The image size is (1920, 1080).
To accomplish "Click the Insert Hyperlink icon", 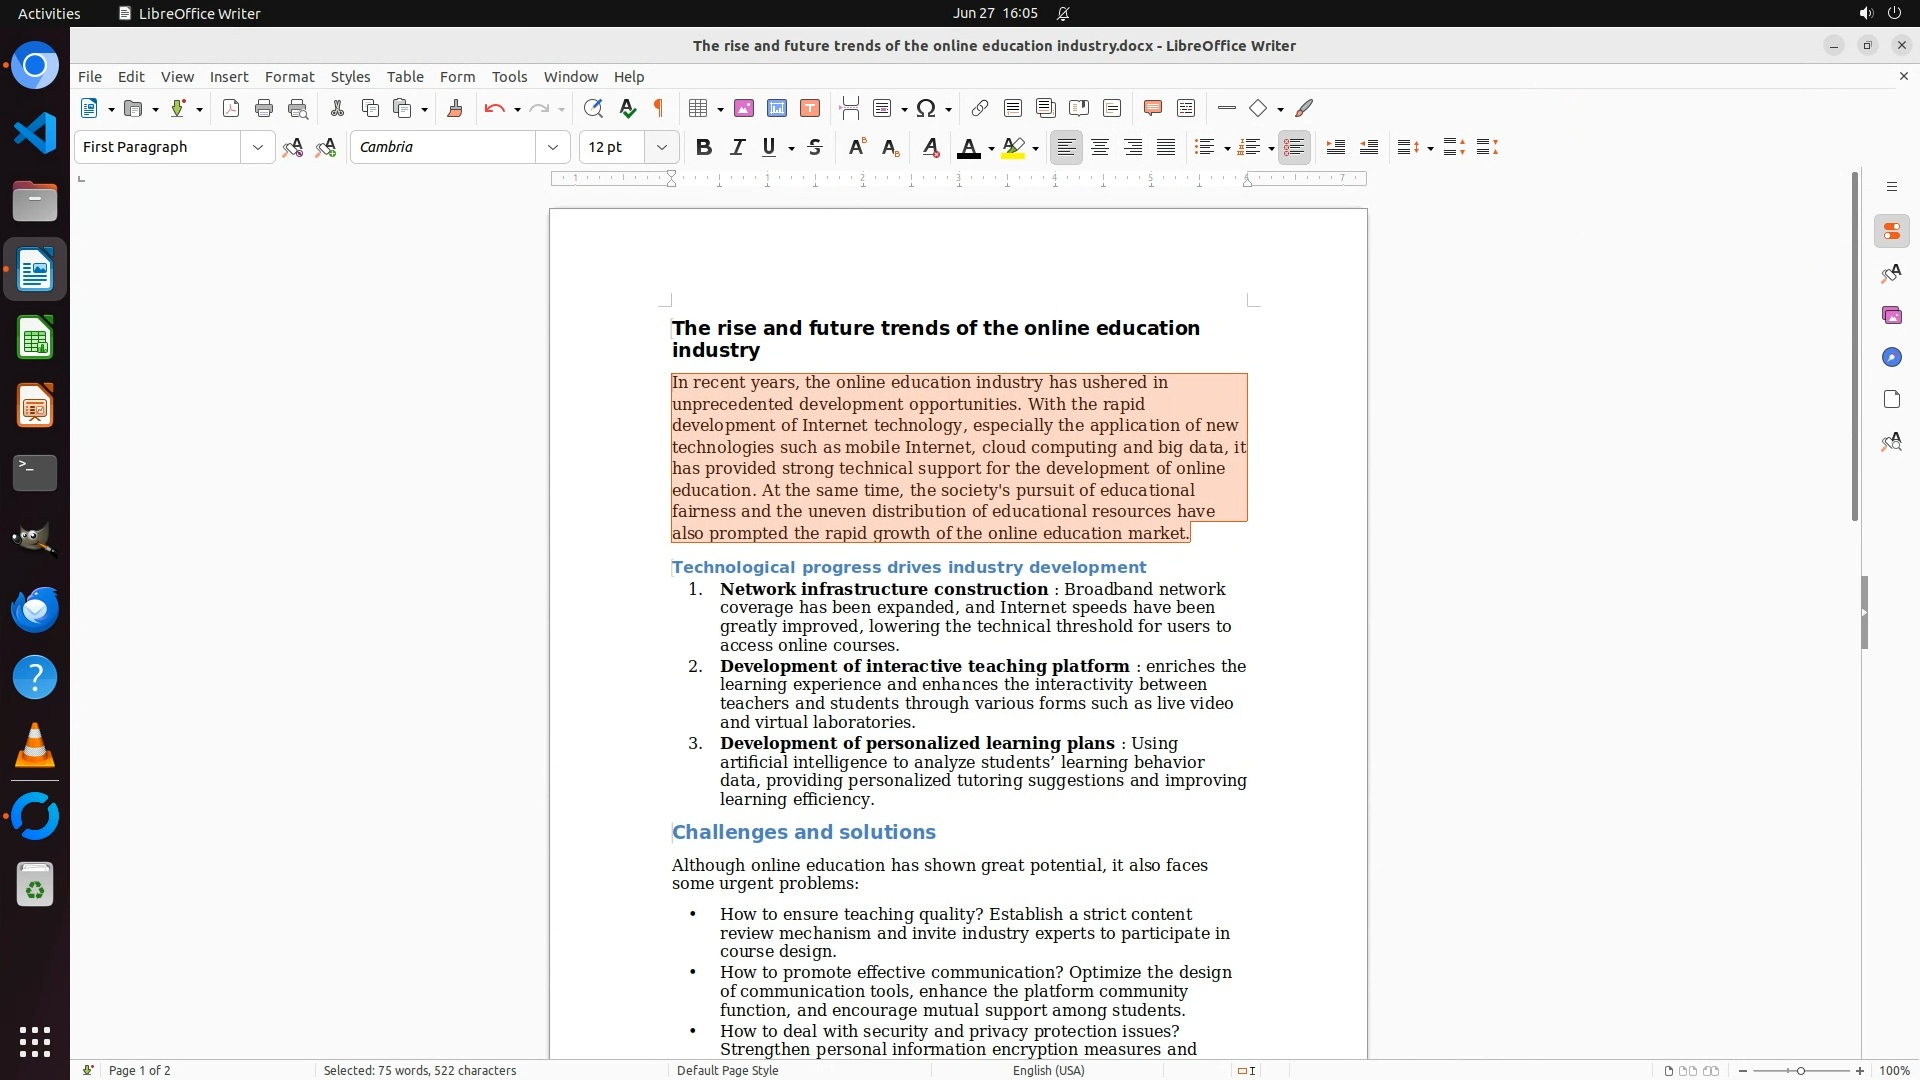I will (980, 108).
